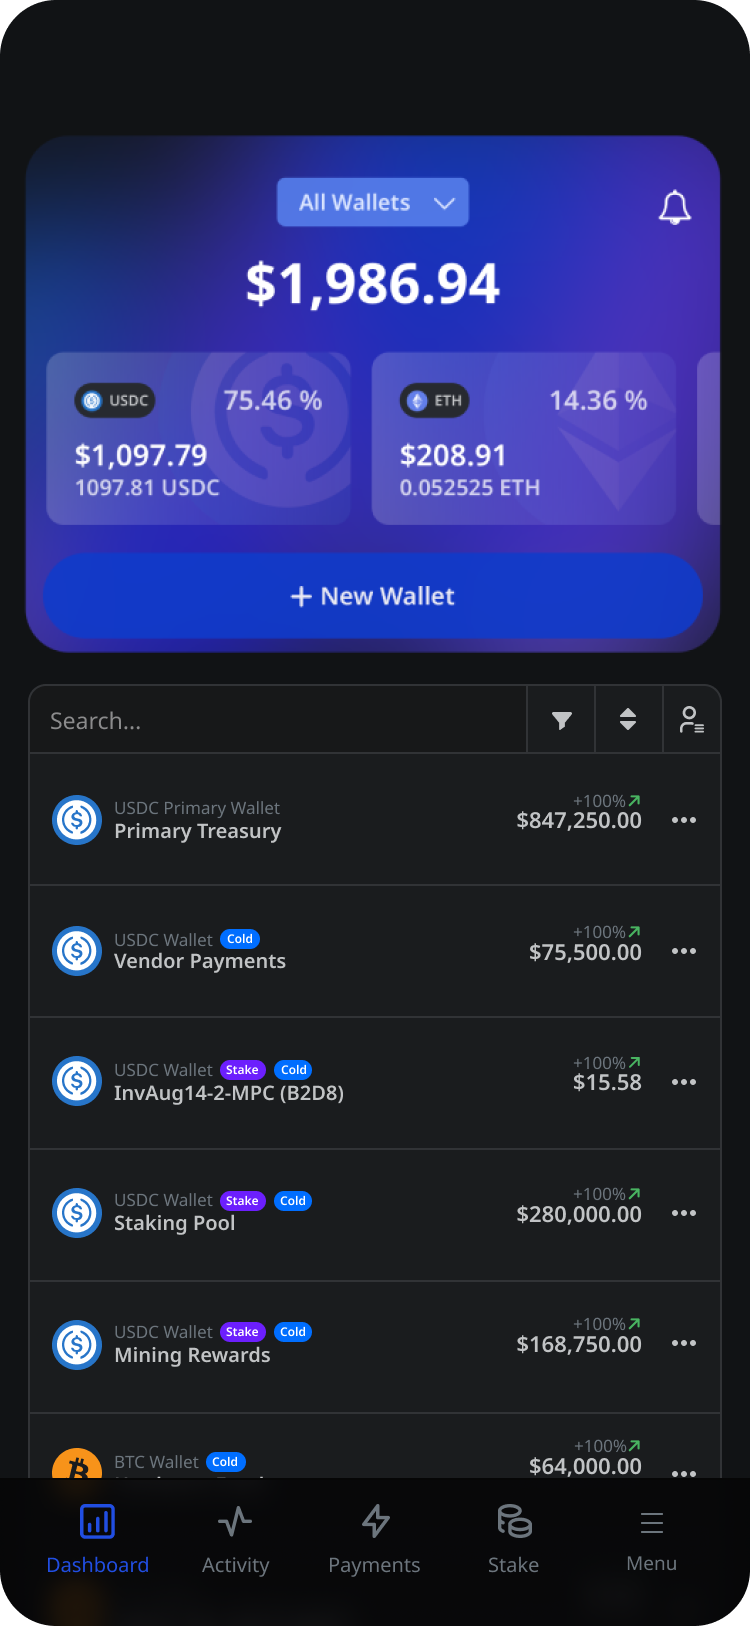Tap the New Wallet button
750x1626 pixels.
pos(373,596)
